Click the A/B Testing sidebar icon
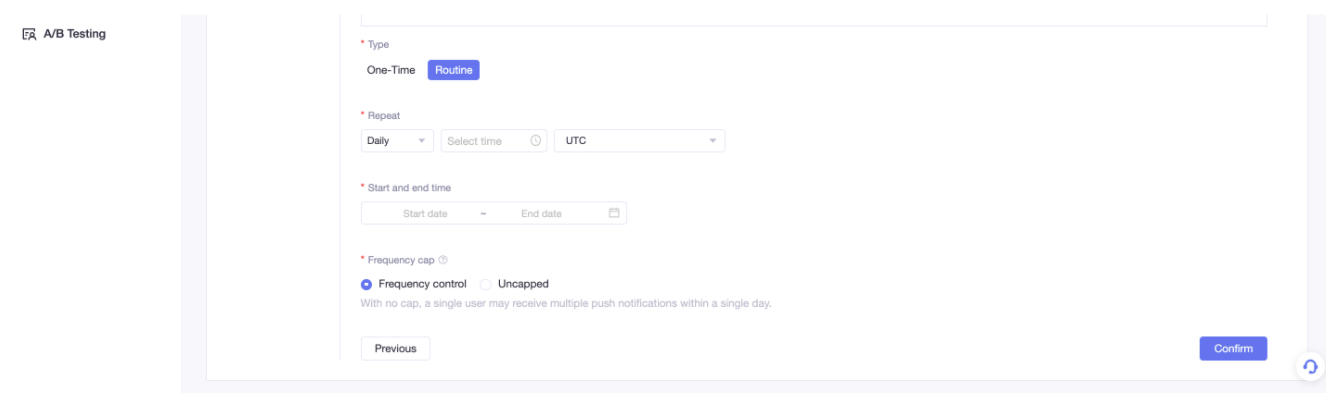Image resolution: width=1326 pixels, height=393 pixels. [x=28, y=35]
